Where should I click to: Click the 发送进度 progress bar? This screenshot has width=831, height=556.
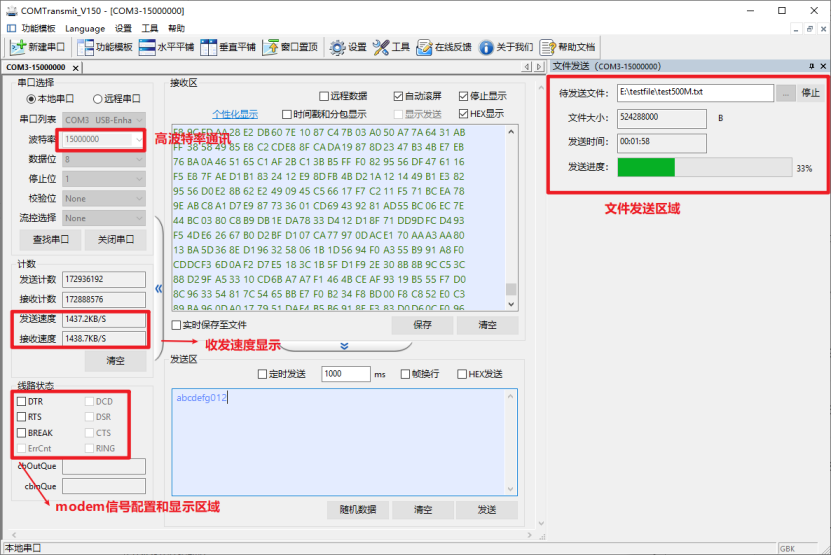click(705, 167)
